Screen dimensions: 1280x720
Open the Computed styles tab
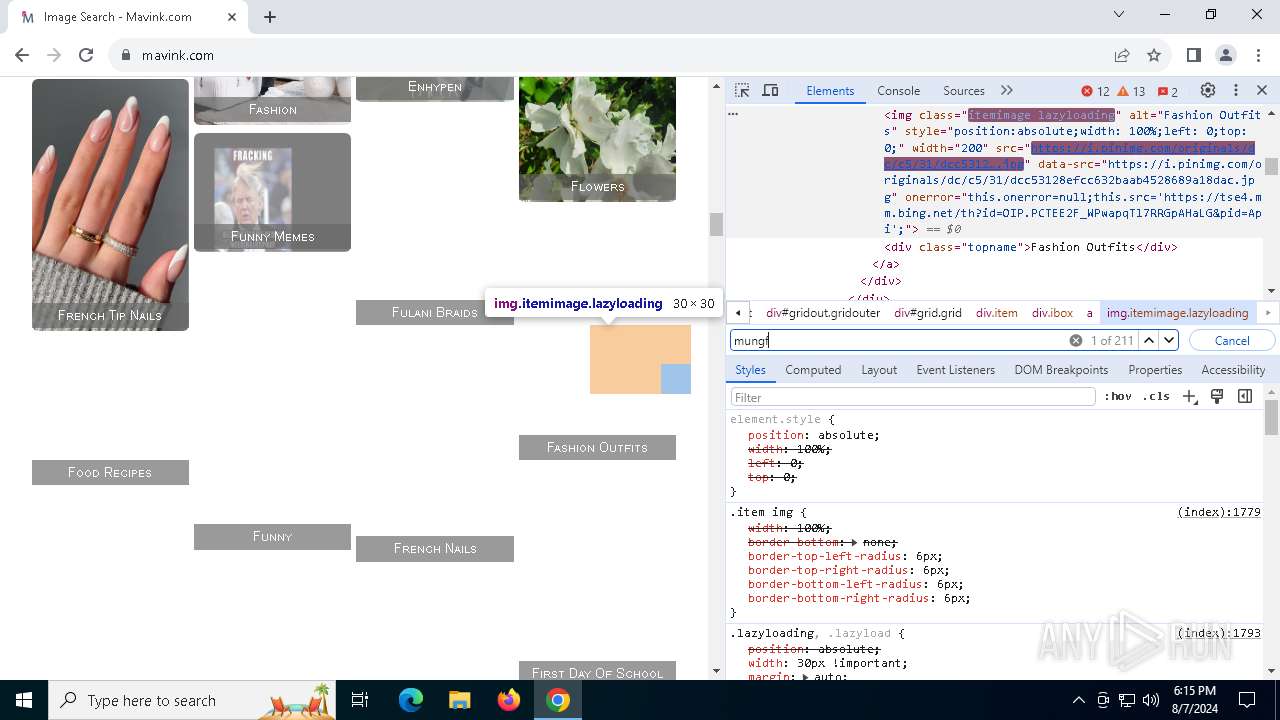(x=813, y=369)
